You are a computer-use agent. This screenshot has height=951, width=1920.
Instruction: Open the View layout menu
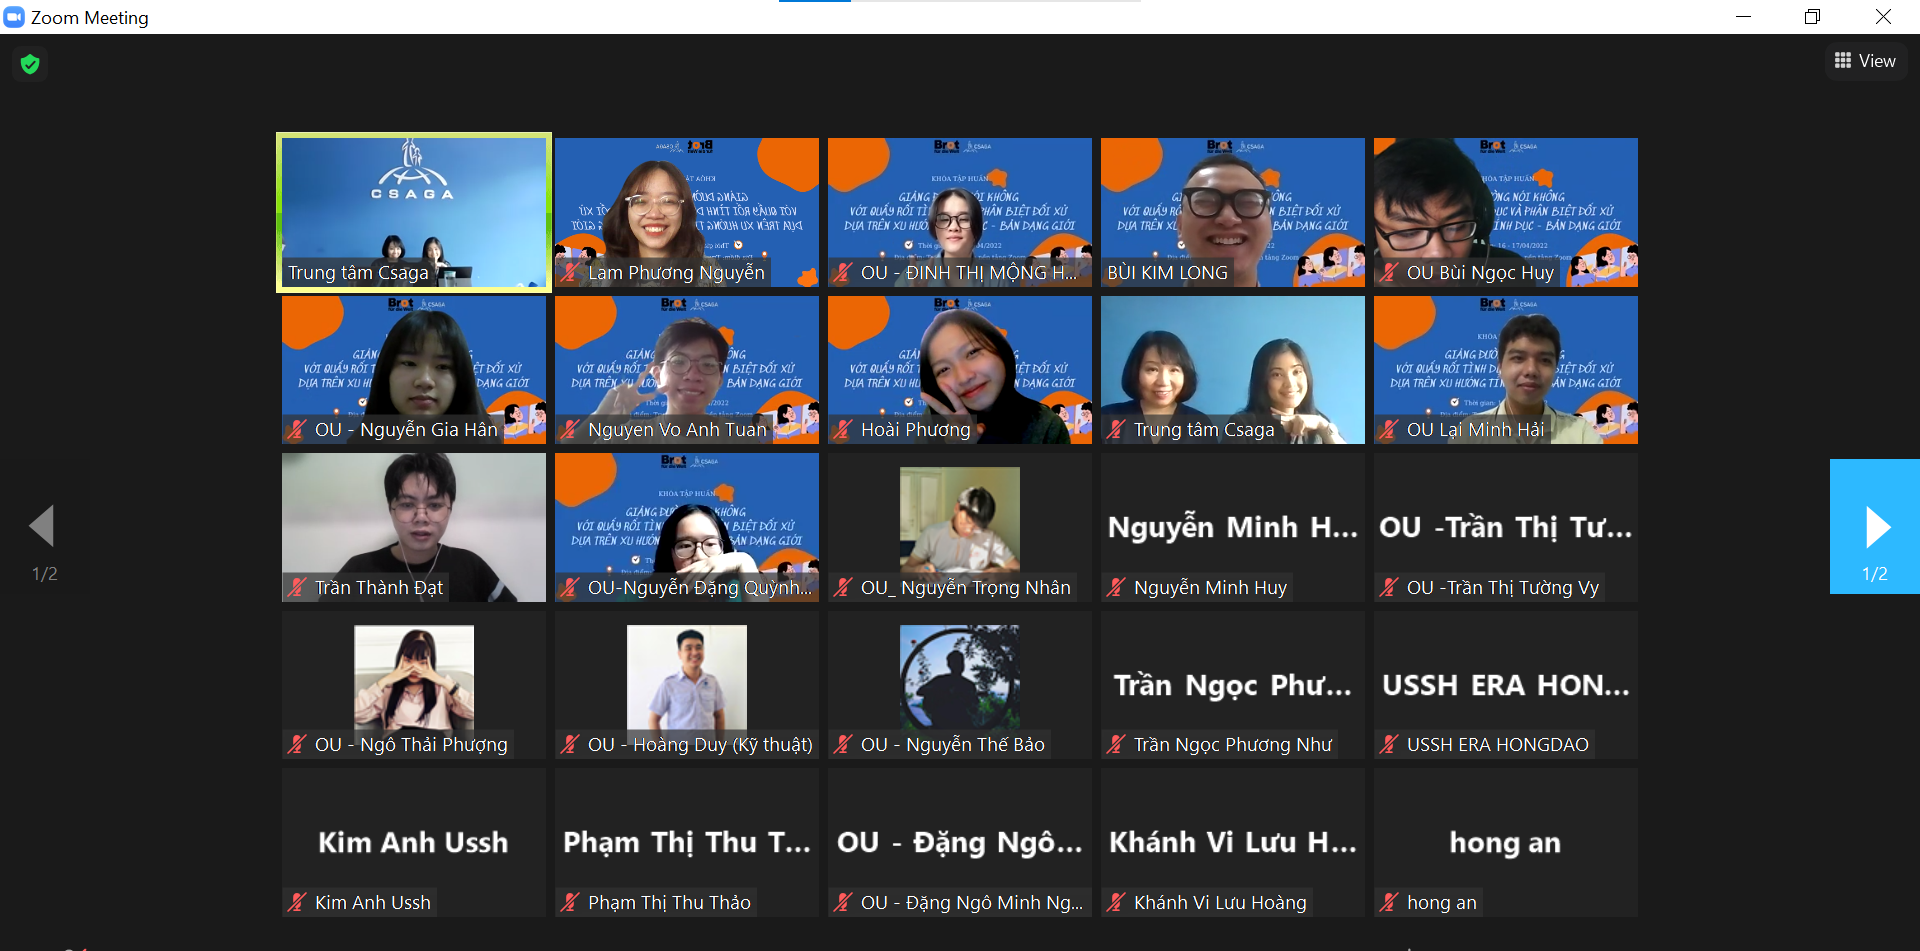point(1865,61)
